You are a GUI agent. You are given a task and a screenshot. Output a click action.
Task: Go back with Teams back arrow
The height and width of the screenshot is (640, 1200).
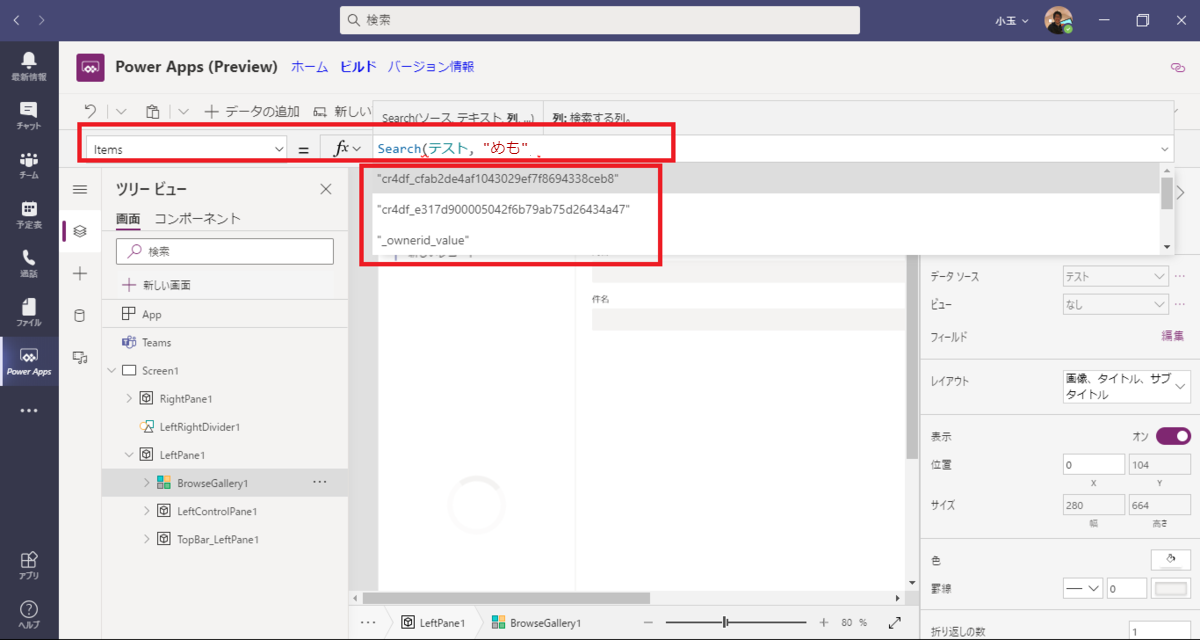click(x=17, y=20)
